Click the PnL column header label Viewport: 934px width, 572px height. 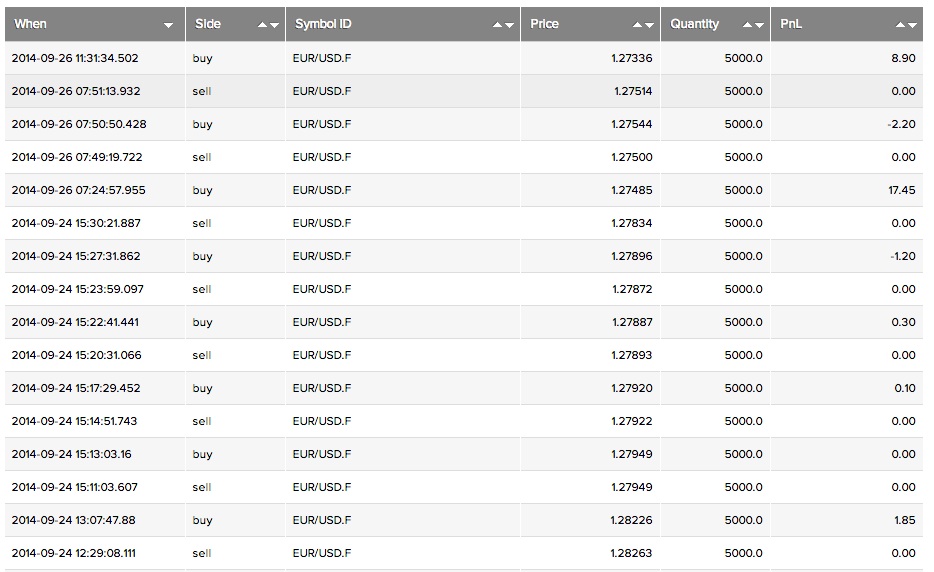tap(791, 24)
